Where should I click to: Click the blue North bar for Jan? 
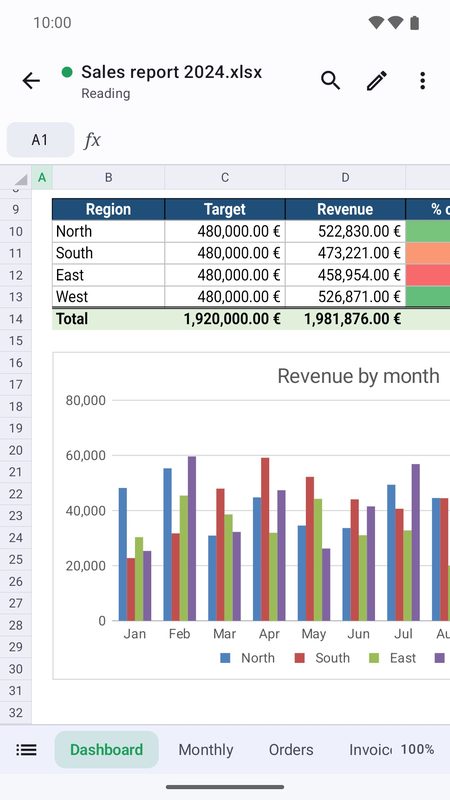123,554
